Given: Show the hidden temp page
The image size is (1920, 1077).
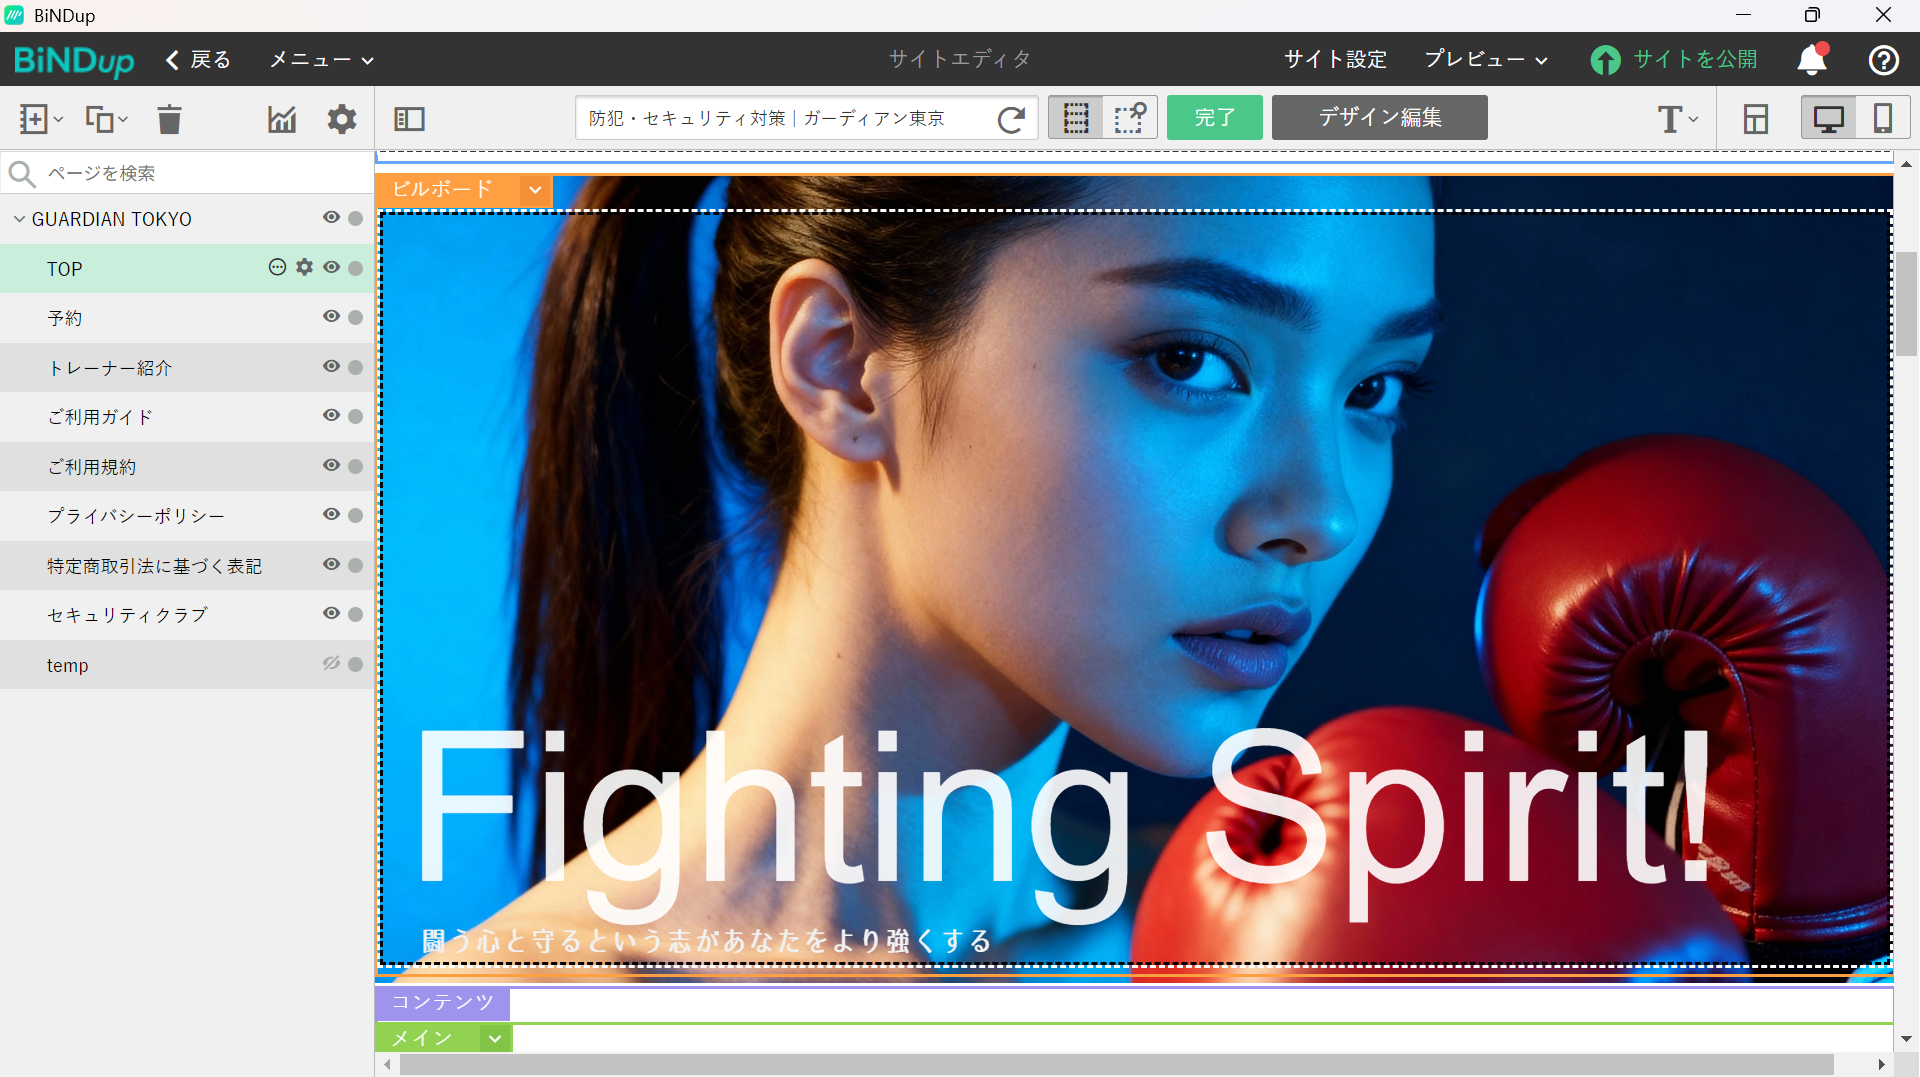Looking at the screenshot, I should pos(331,664).
